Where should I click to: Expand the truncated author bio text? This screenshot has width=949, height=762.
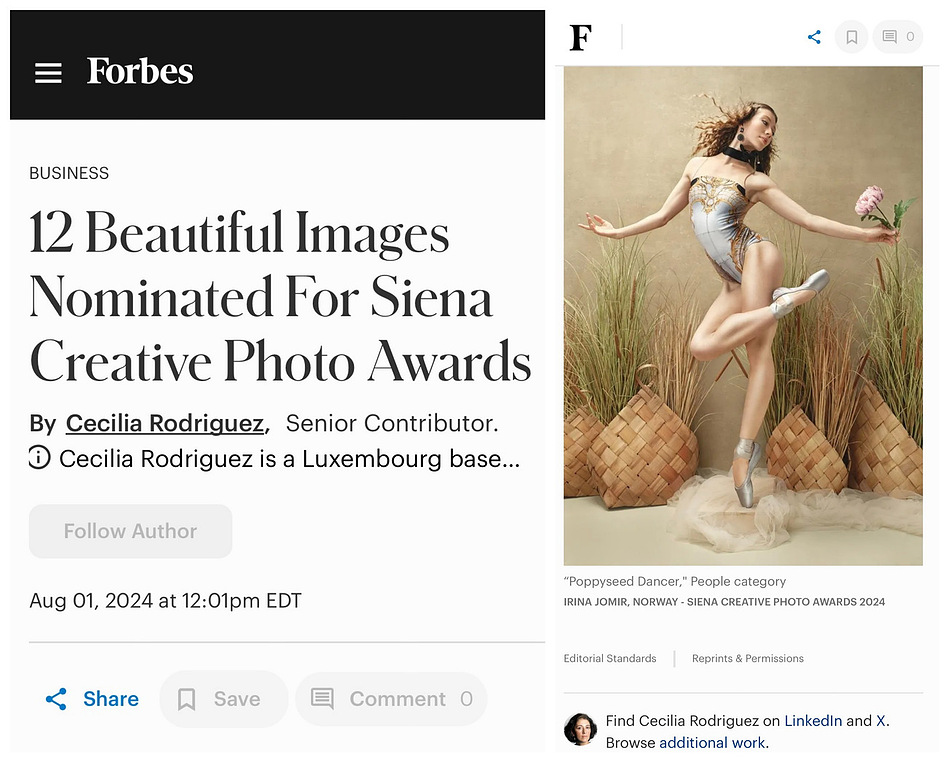289,459
